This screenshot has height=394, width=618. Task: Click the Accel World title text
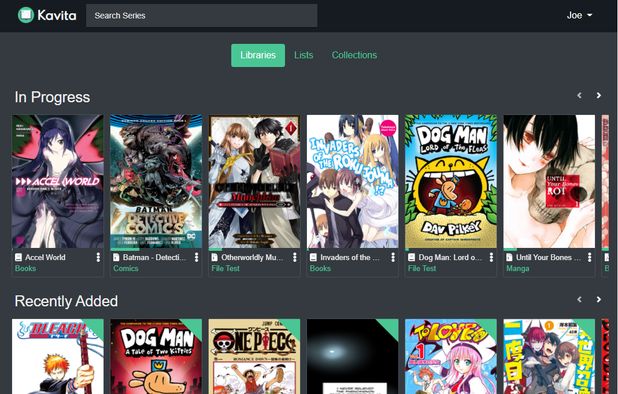pyautogui.click(x=45, y=257)
